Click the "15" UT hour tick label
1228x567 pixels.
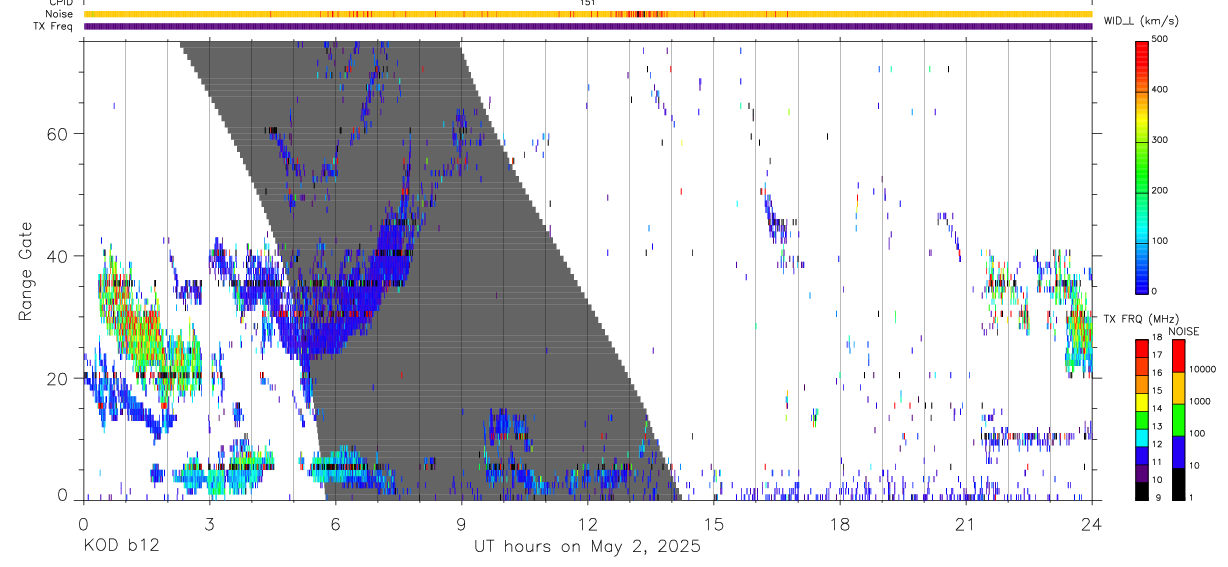tap(714, 523)
